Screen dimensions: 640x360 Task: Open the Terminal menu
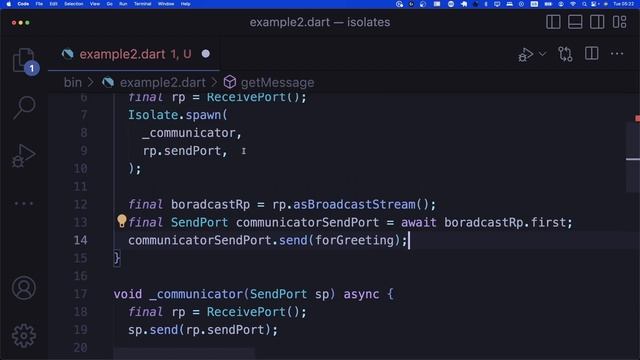[142, 4]
